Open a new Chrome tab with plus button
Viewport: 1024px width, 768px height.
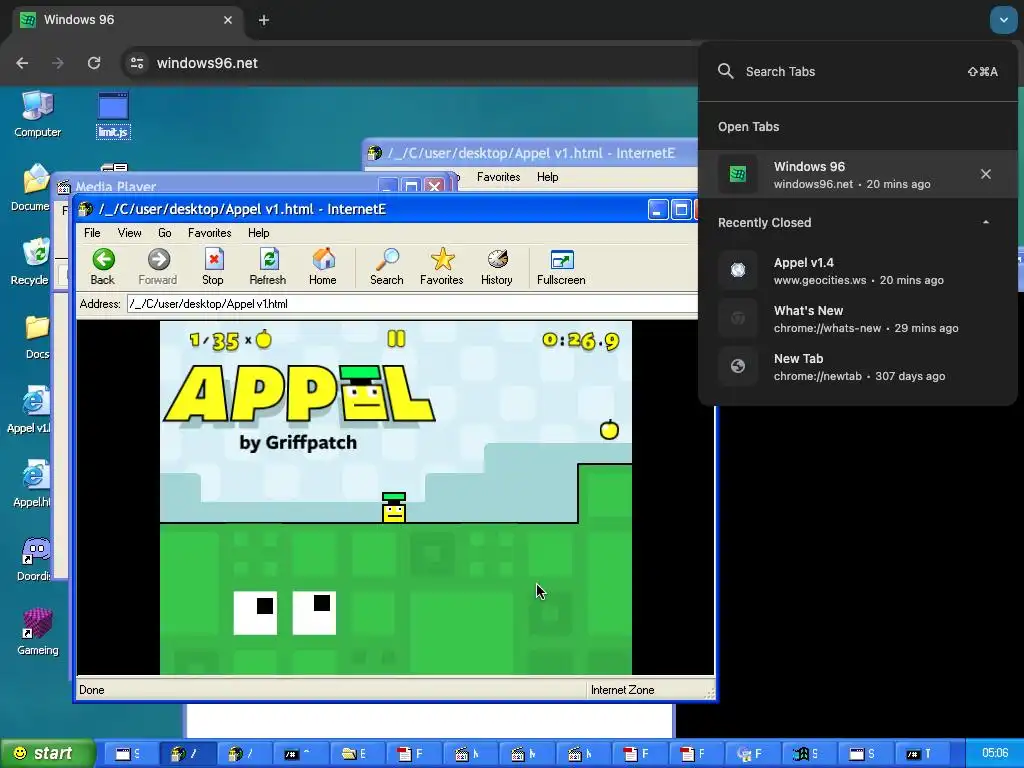click(x=264, y=20)
